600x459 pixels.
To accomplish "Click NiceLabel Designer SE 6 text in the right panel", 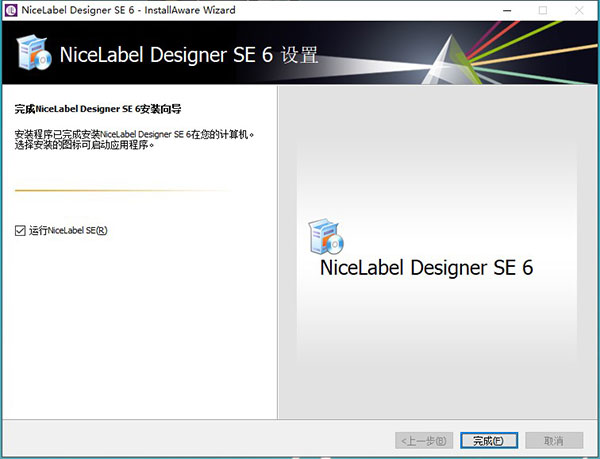I will (x=426, y=267).
